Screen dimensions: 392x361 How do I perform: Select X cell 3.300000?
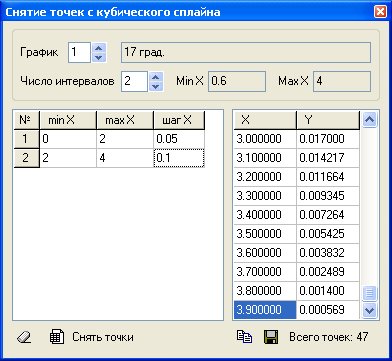point(265,196)
